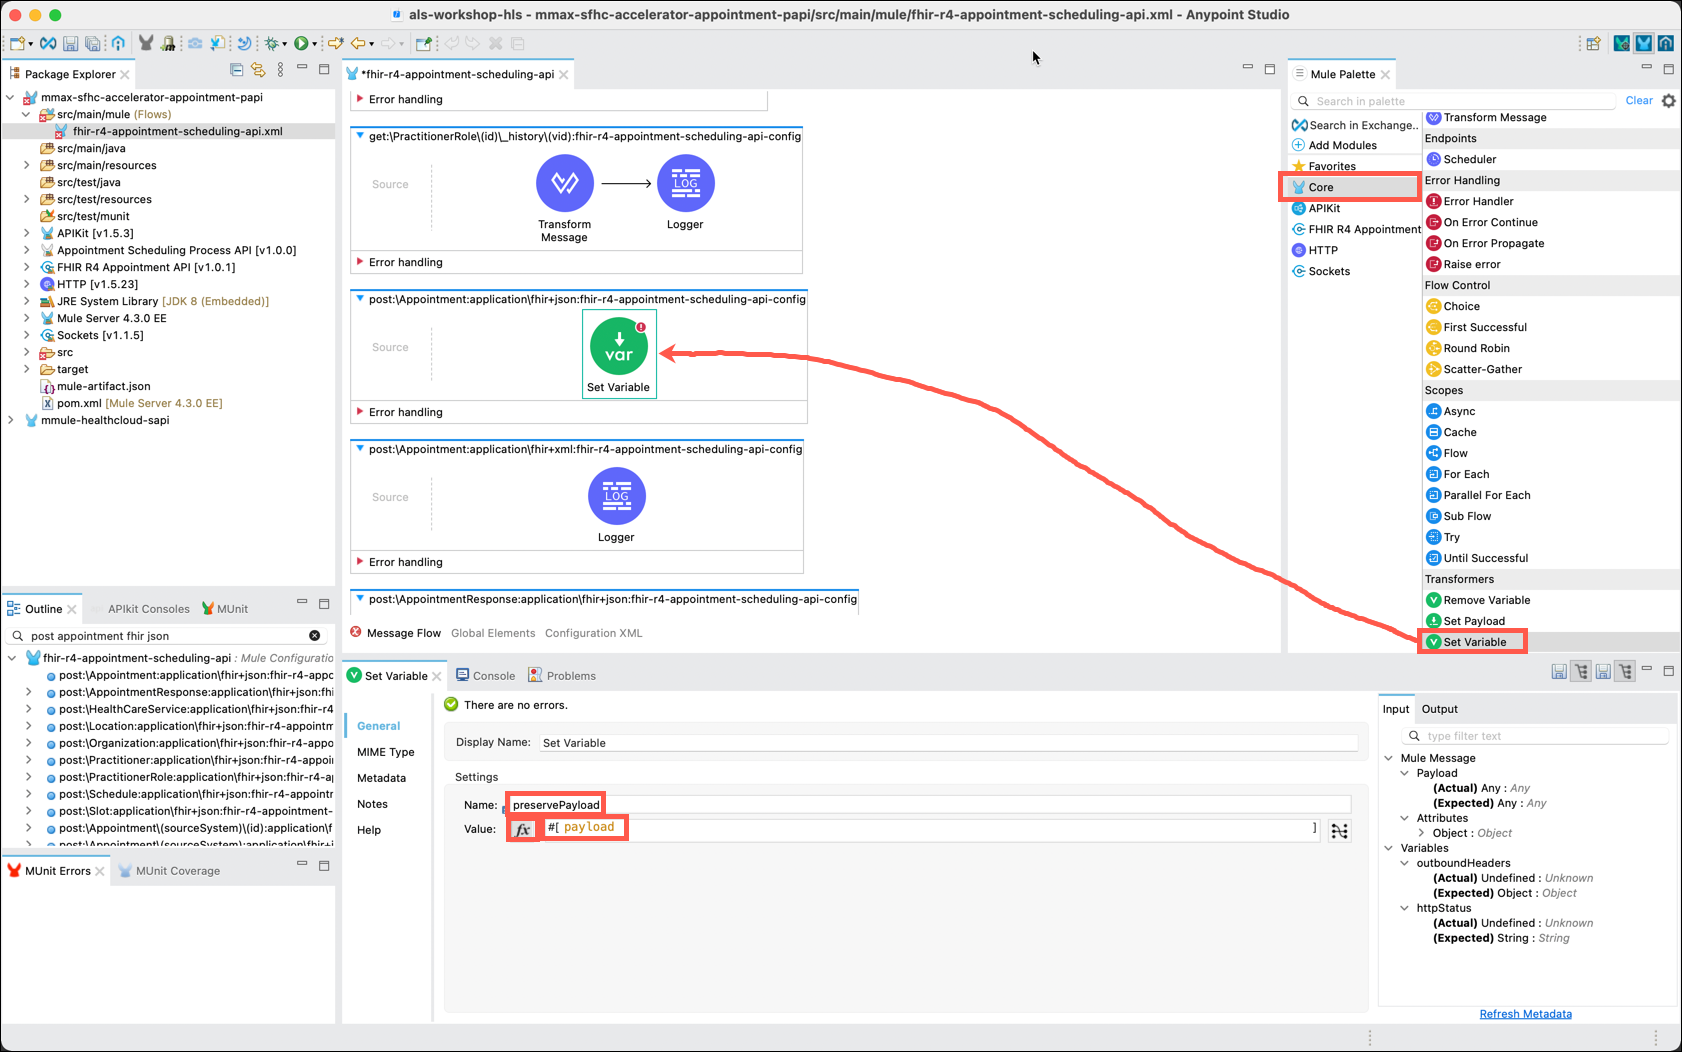Click Clear in palette search
The width and height of the screenshot is (1682, 1052).
point(1639,101)
